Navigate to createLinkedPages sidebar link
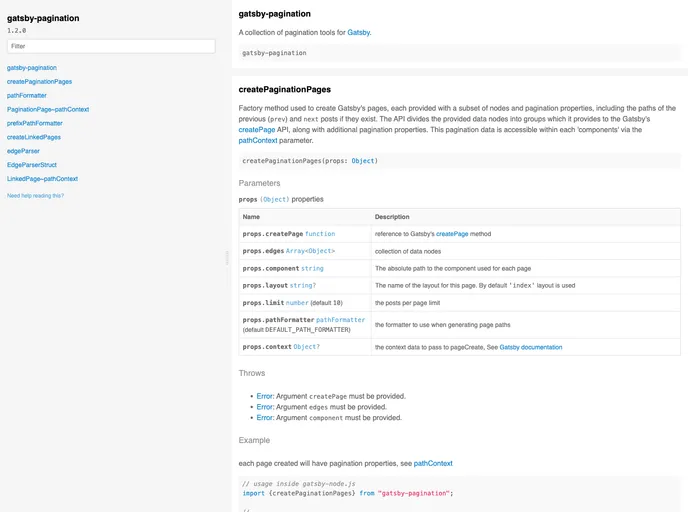 tap(34, 137)
